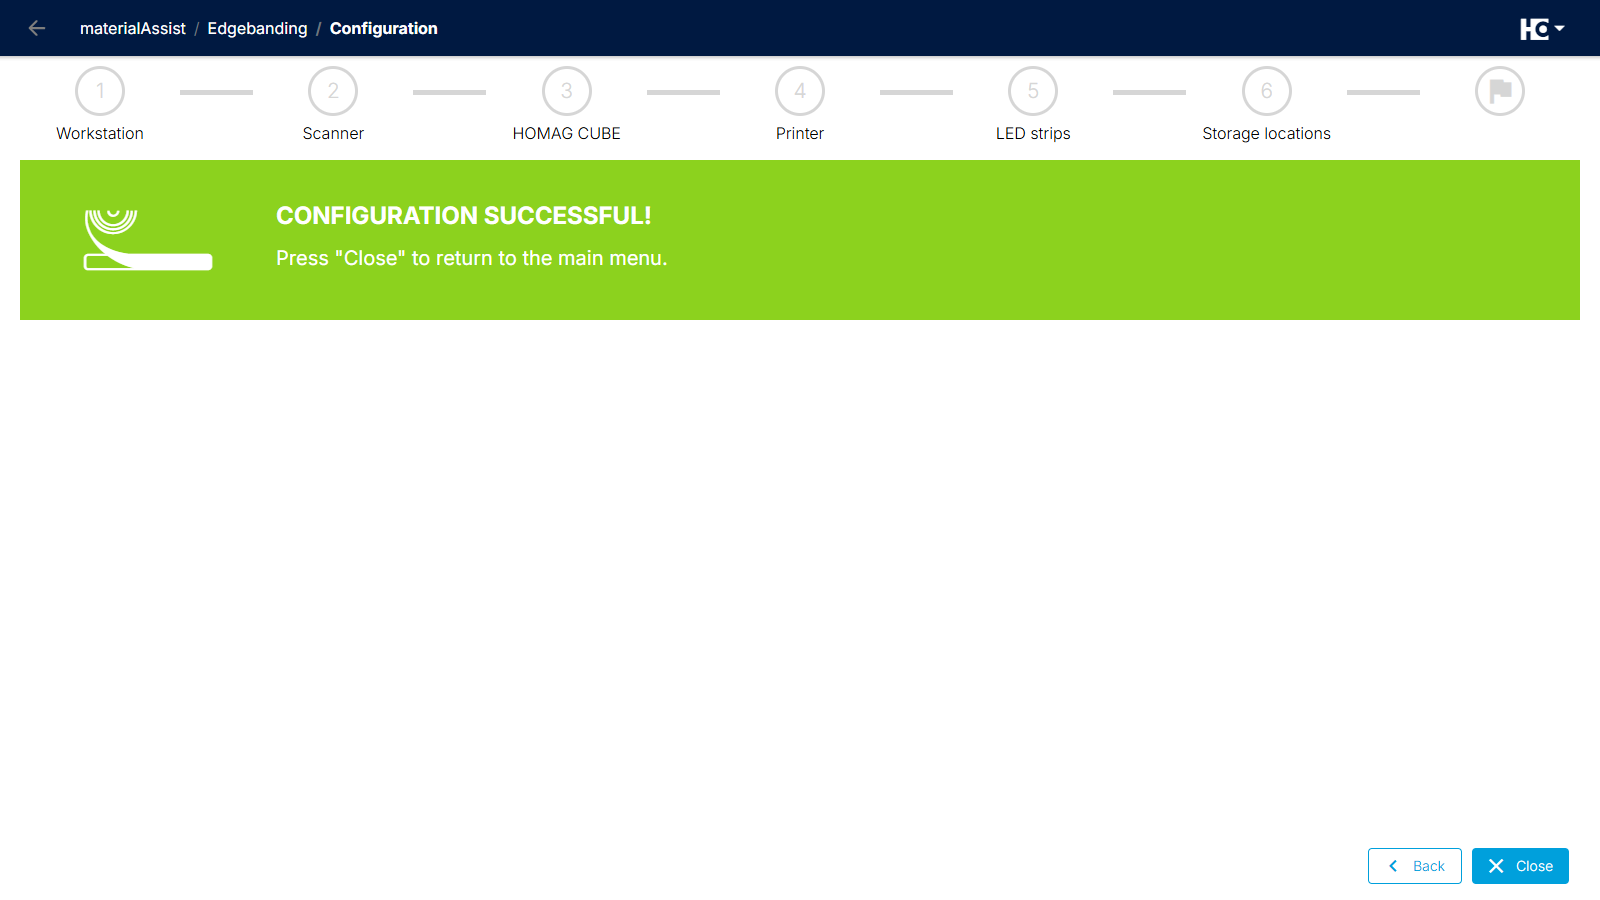Select step 2 Scanner circle
This screenshot has height=900, width=1600.
333,91
